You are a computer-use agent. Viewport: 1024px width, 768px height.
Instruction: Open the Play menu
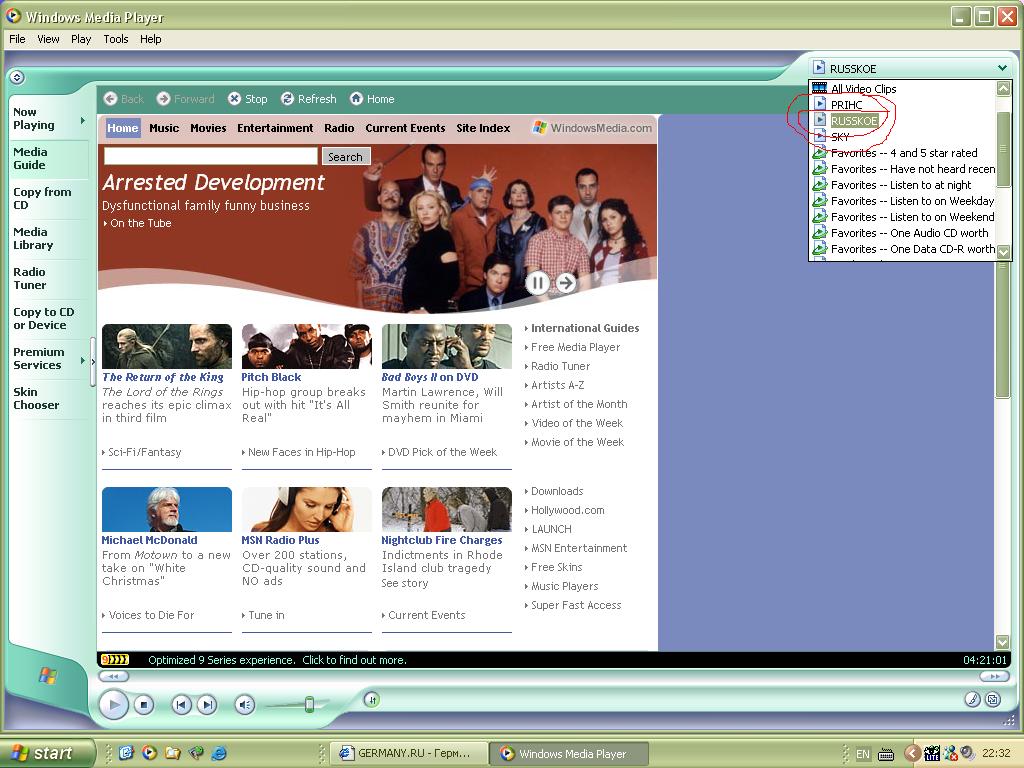click(x=81, y=39)
